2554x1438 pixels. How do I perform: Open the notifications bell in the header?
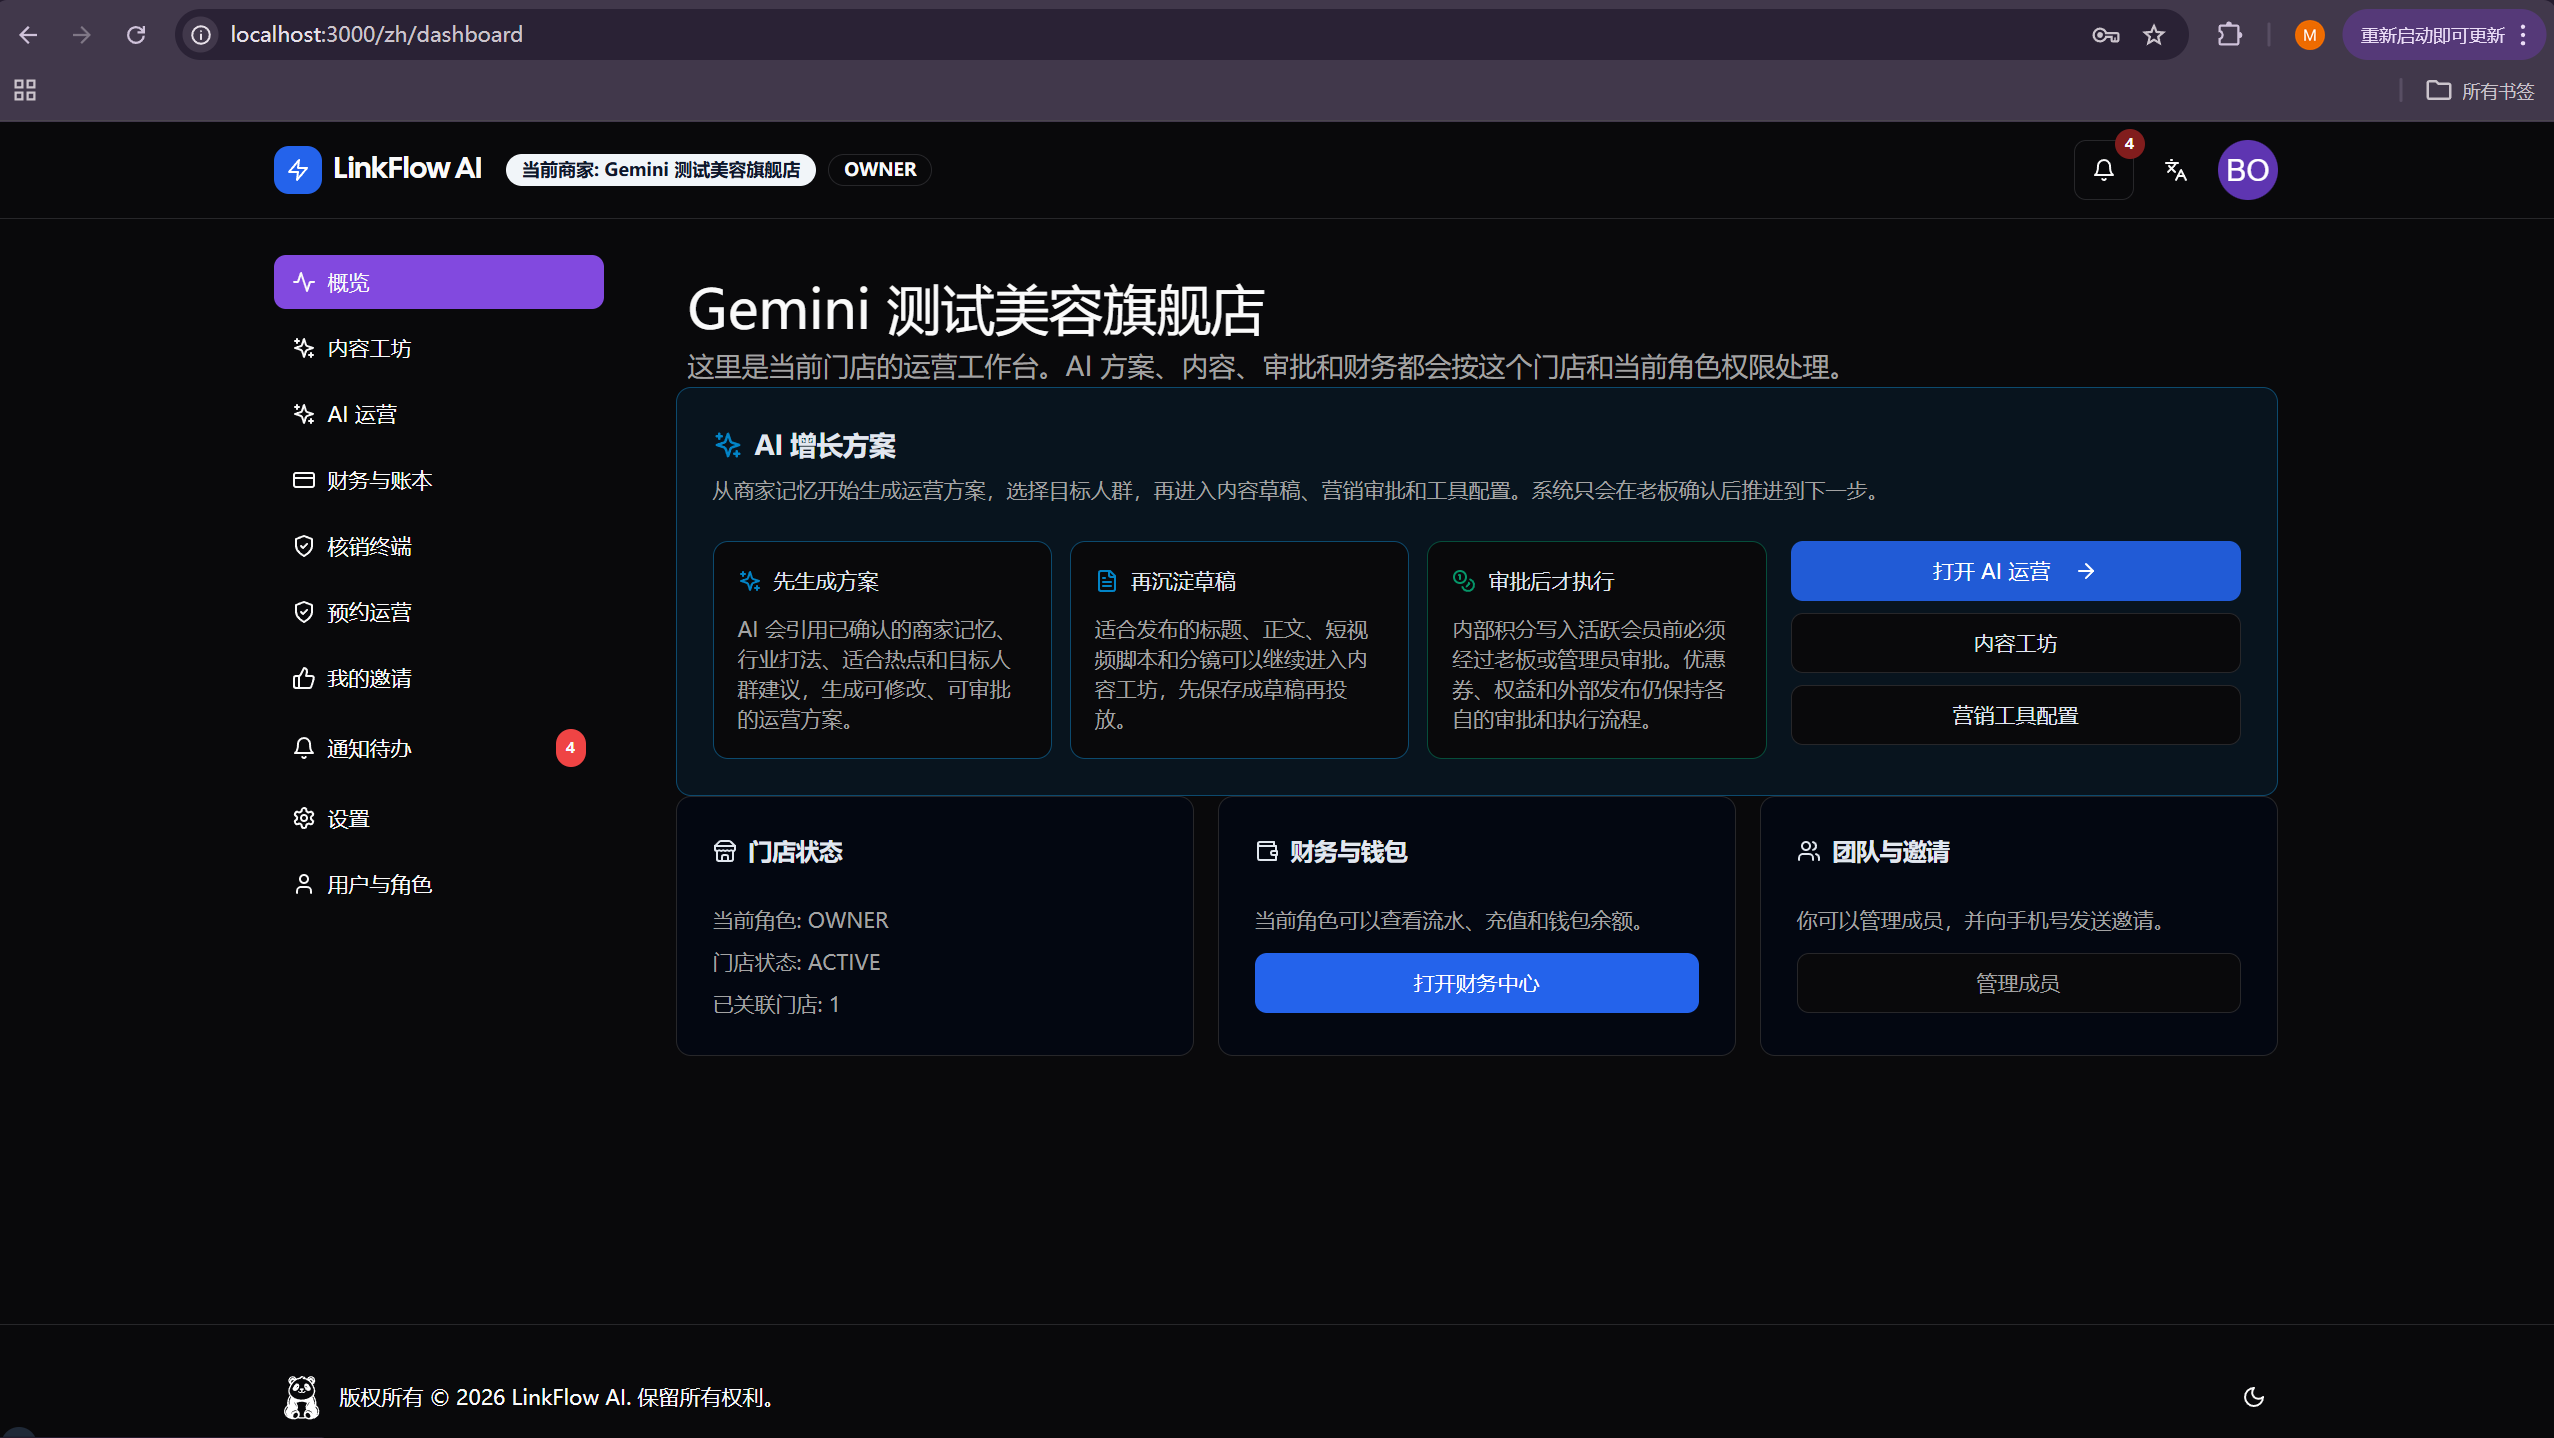point(2104,170)
